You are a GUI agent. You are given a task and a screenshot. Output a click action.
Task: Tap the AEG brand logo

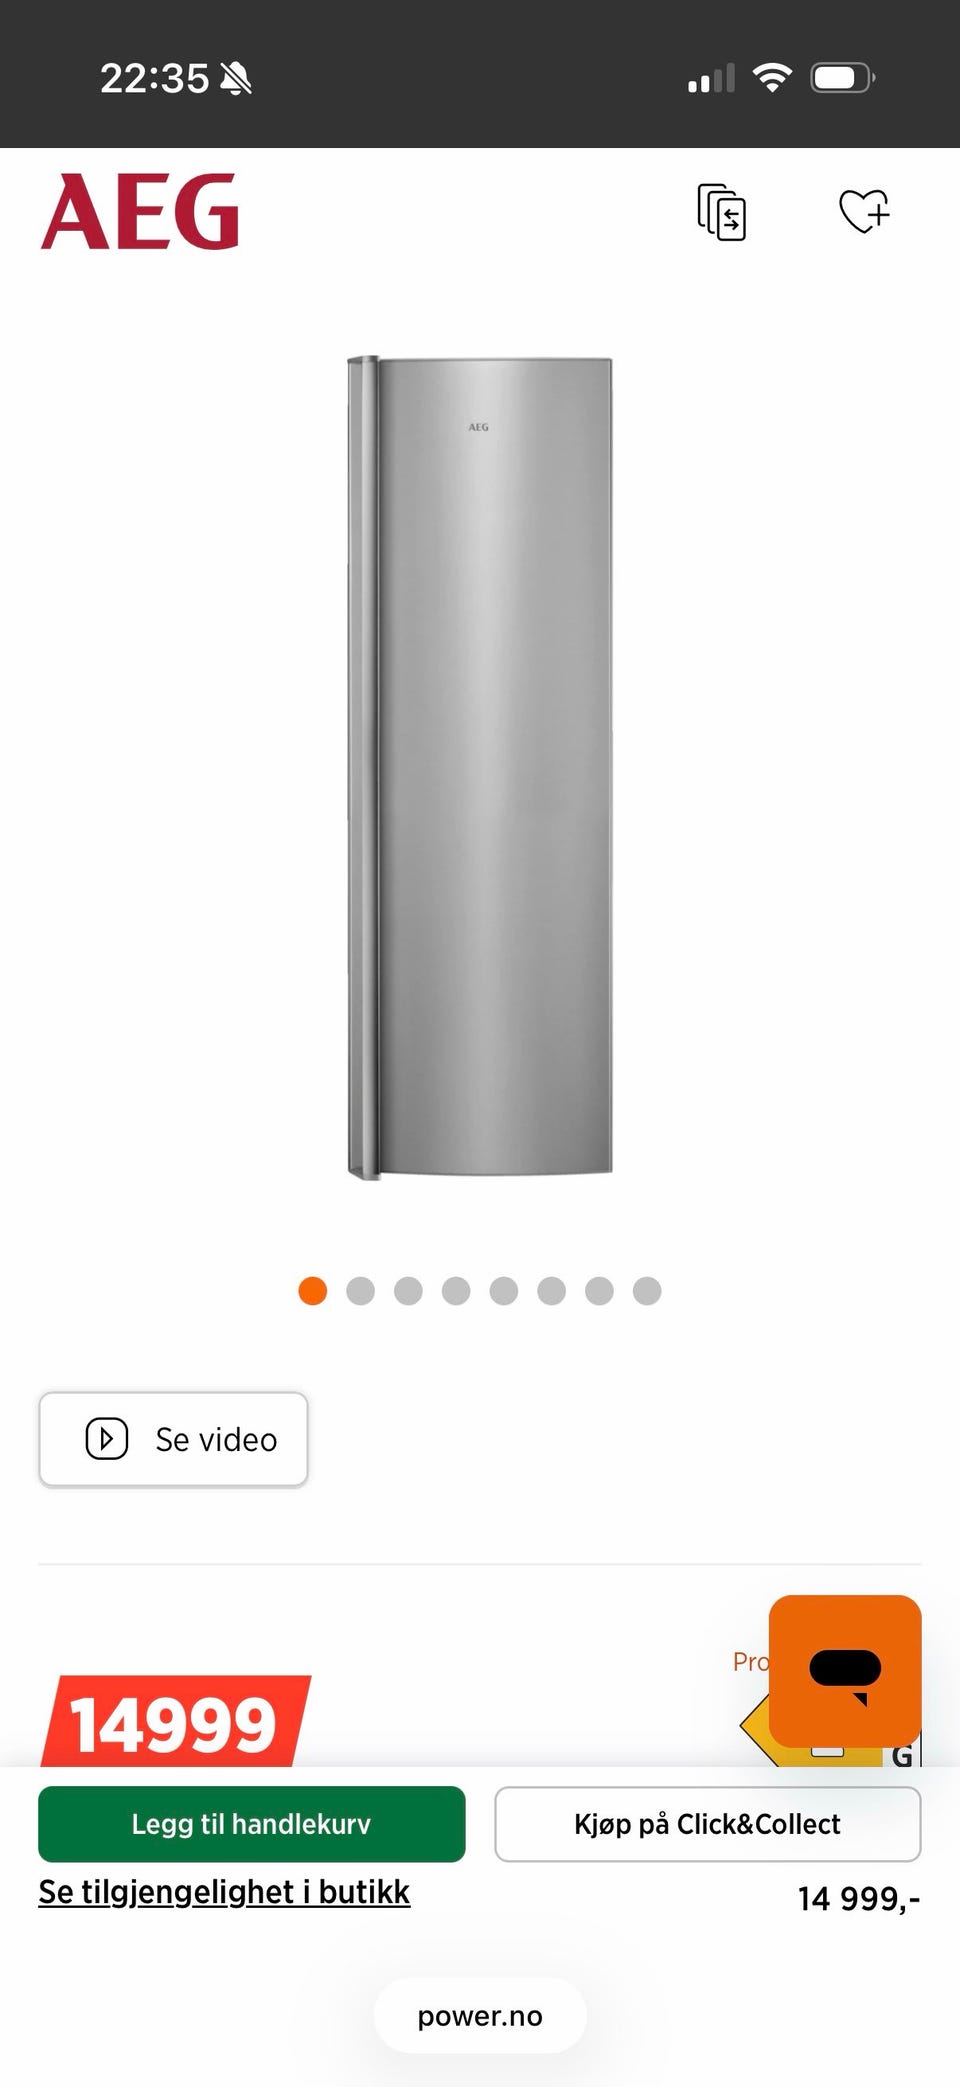point(140,212)
